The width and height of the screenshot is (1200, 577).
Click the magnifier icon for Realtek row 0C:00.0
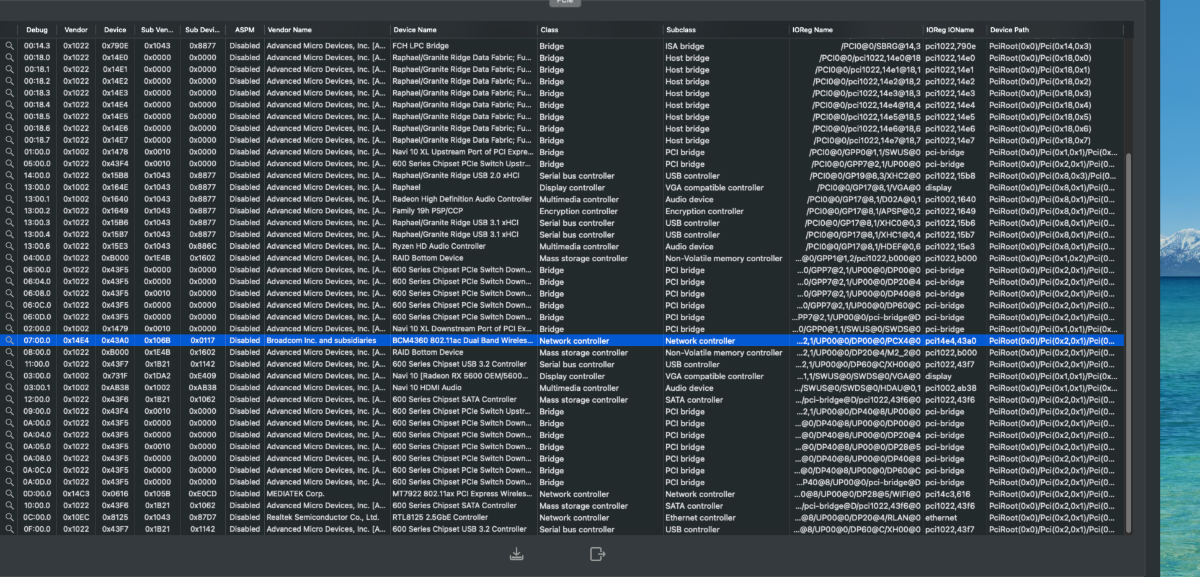[x=10, y=518]
